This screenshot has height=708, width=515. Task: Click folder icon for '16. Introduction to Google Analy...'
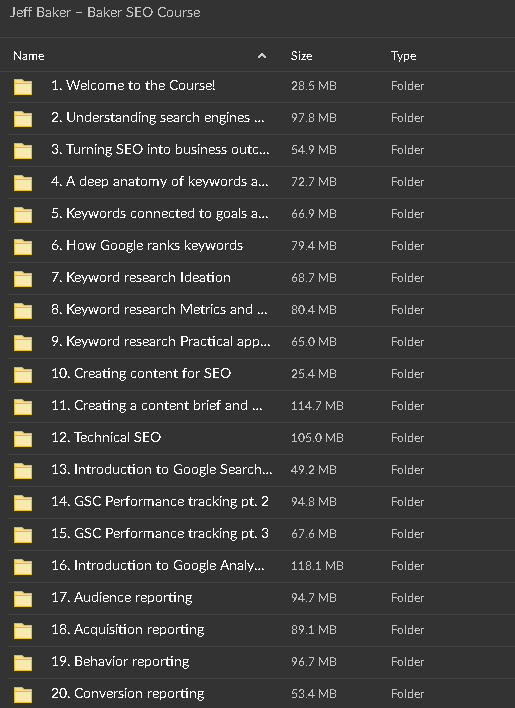point(23,568)
